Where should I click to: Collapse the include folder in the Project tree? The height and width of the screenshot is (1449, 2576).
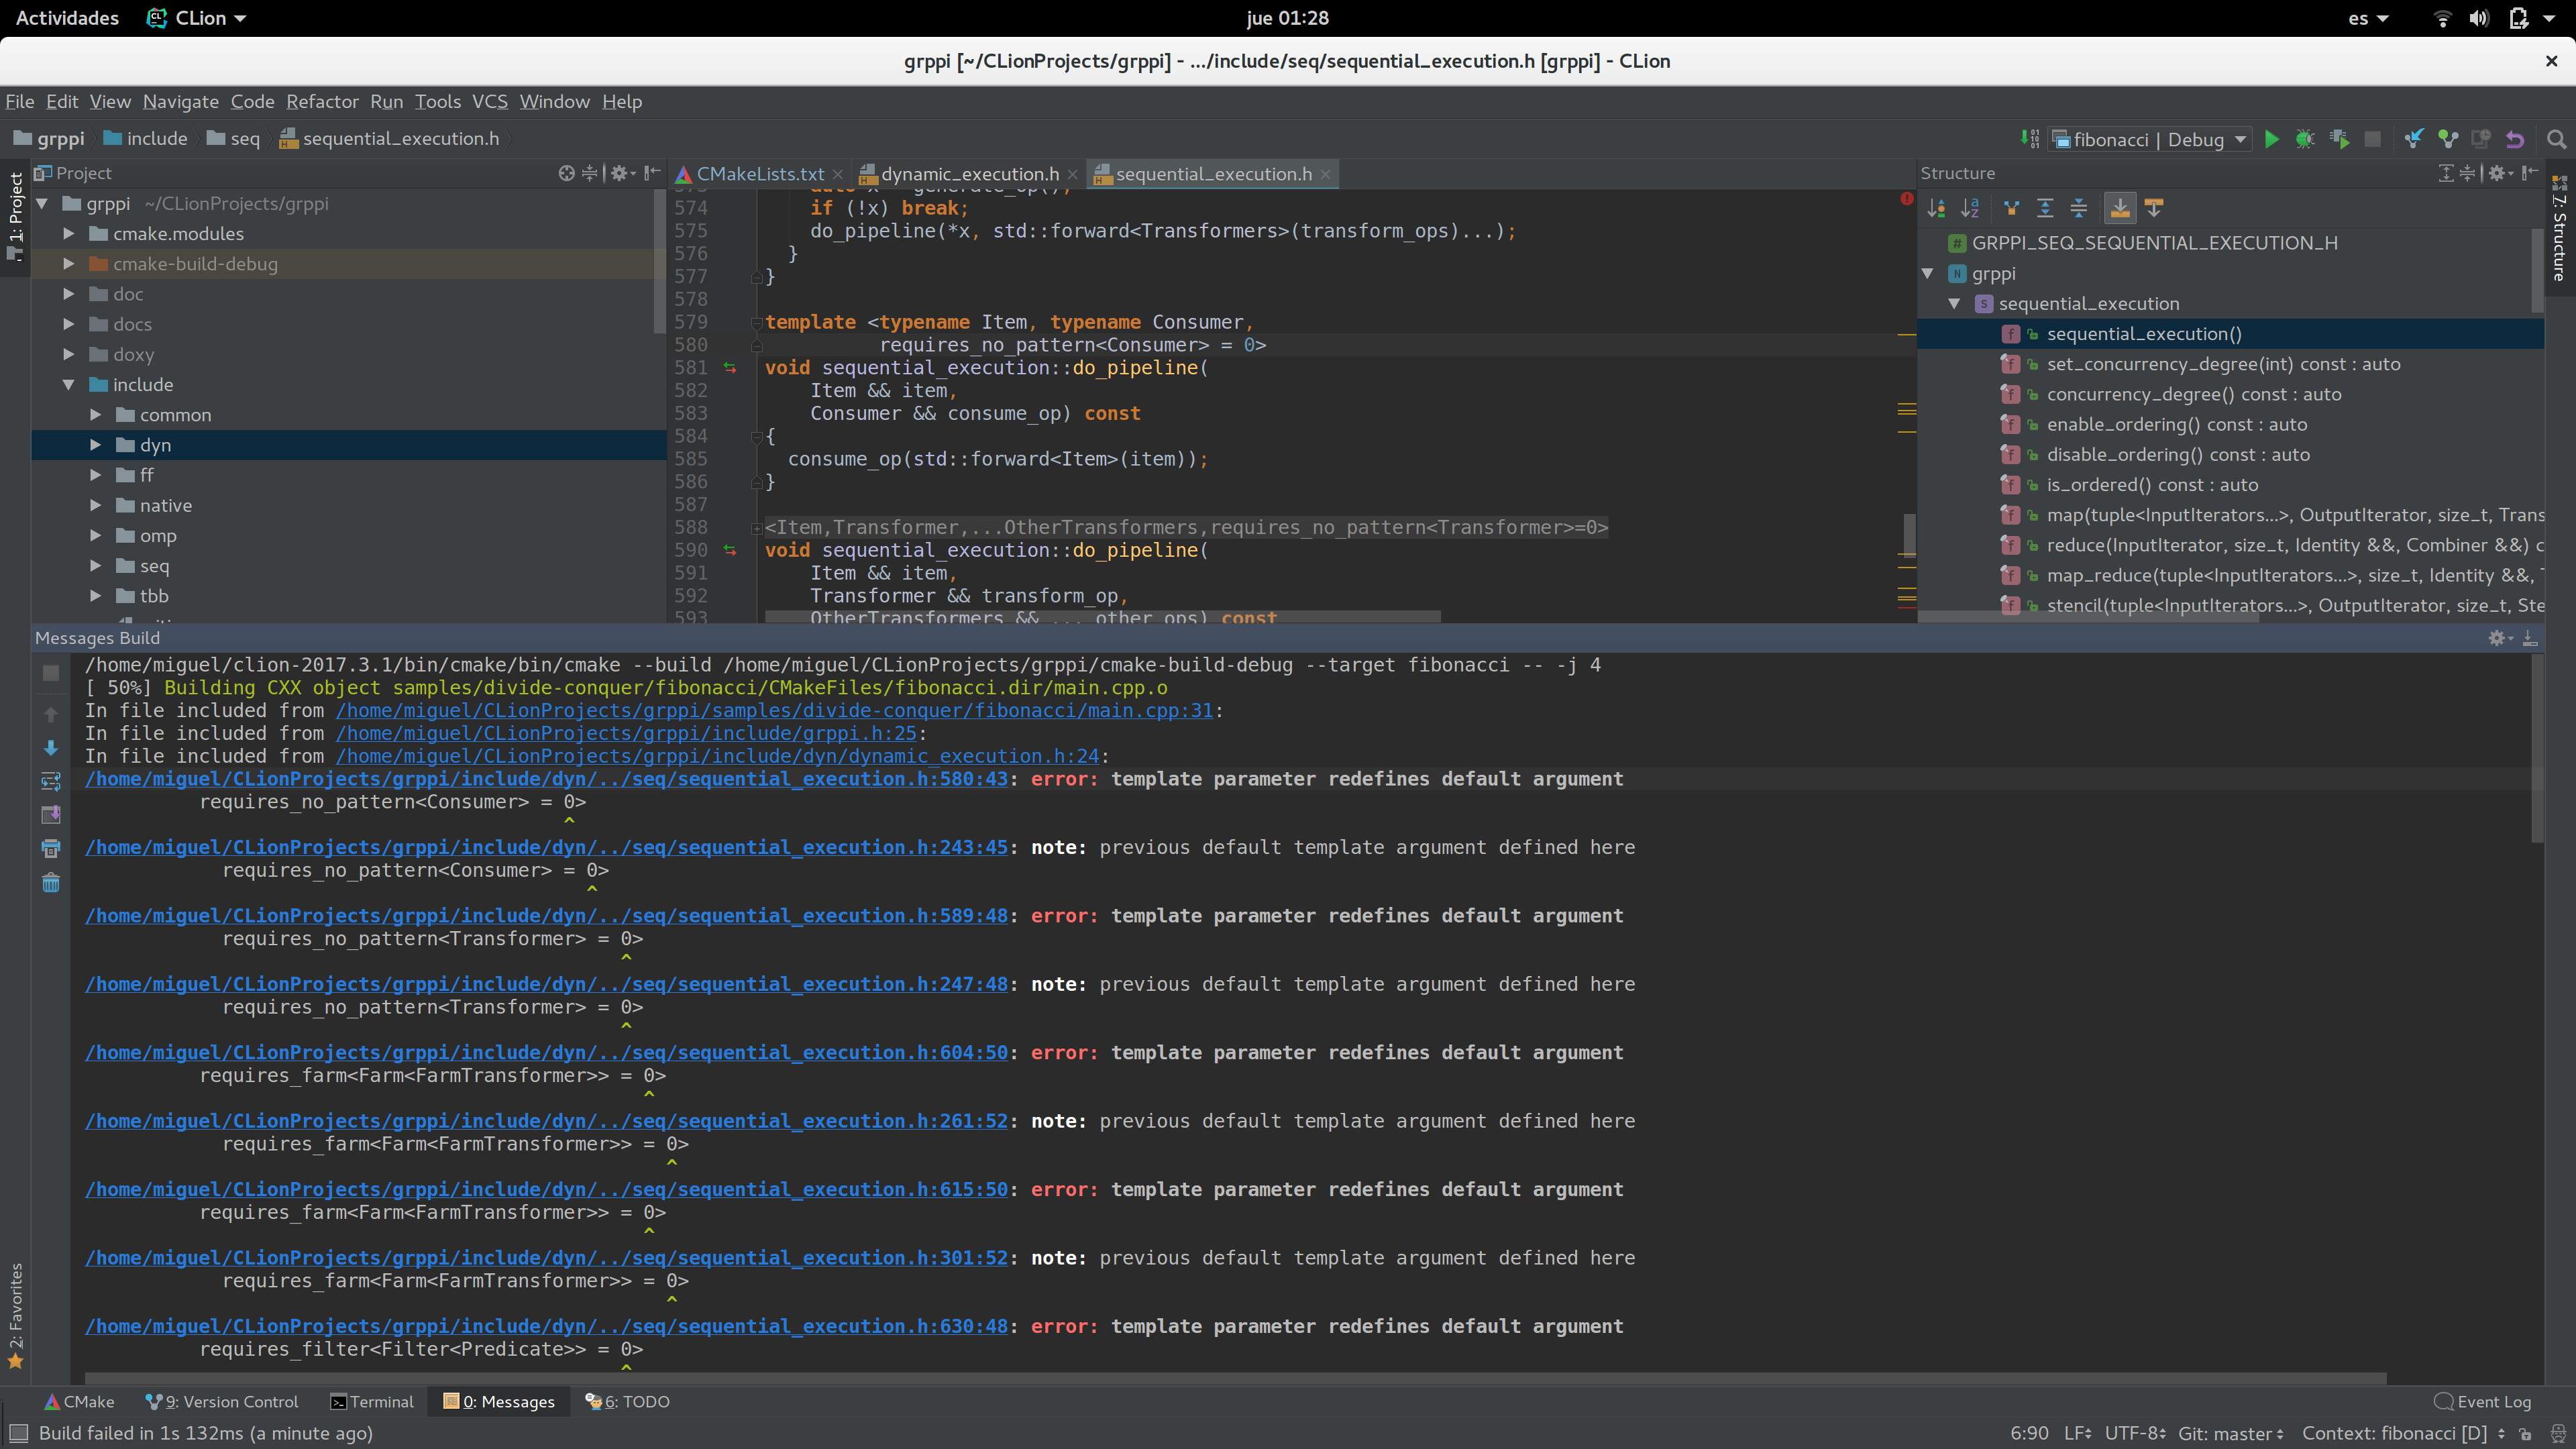pos(69,385)
